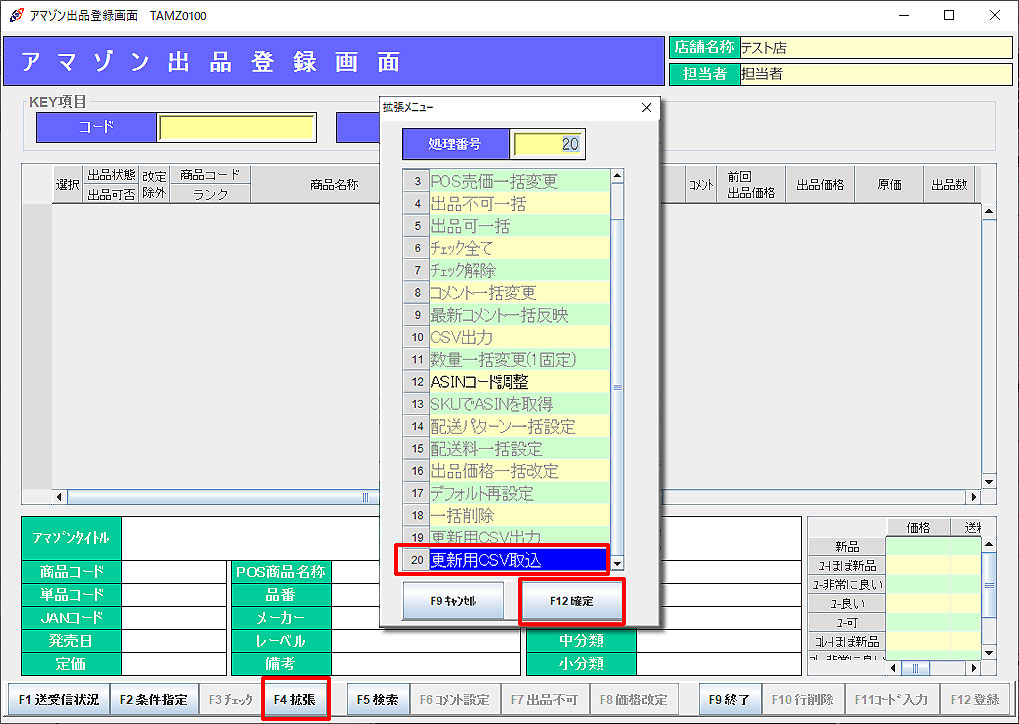Select menu item 20 更新用CSV取込
The width and height of the screenshot is (1019, 724).
click(518, 560)
